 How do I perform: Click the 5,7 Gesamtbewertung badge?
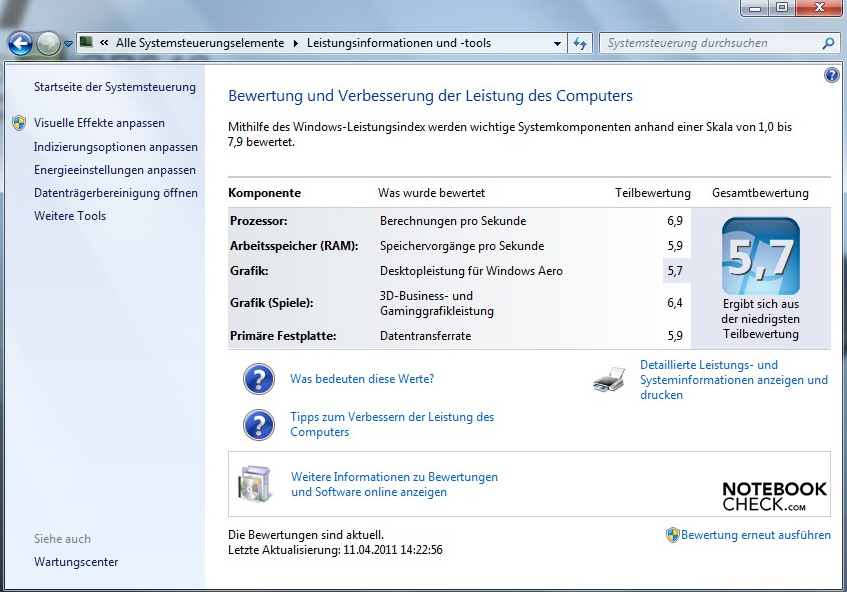coord(761,256)
